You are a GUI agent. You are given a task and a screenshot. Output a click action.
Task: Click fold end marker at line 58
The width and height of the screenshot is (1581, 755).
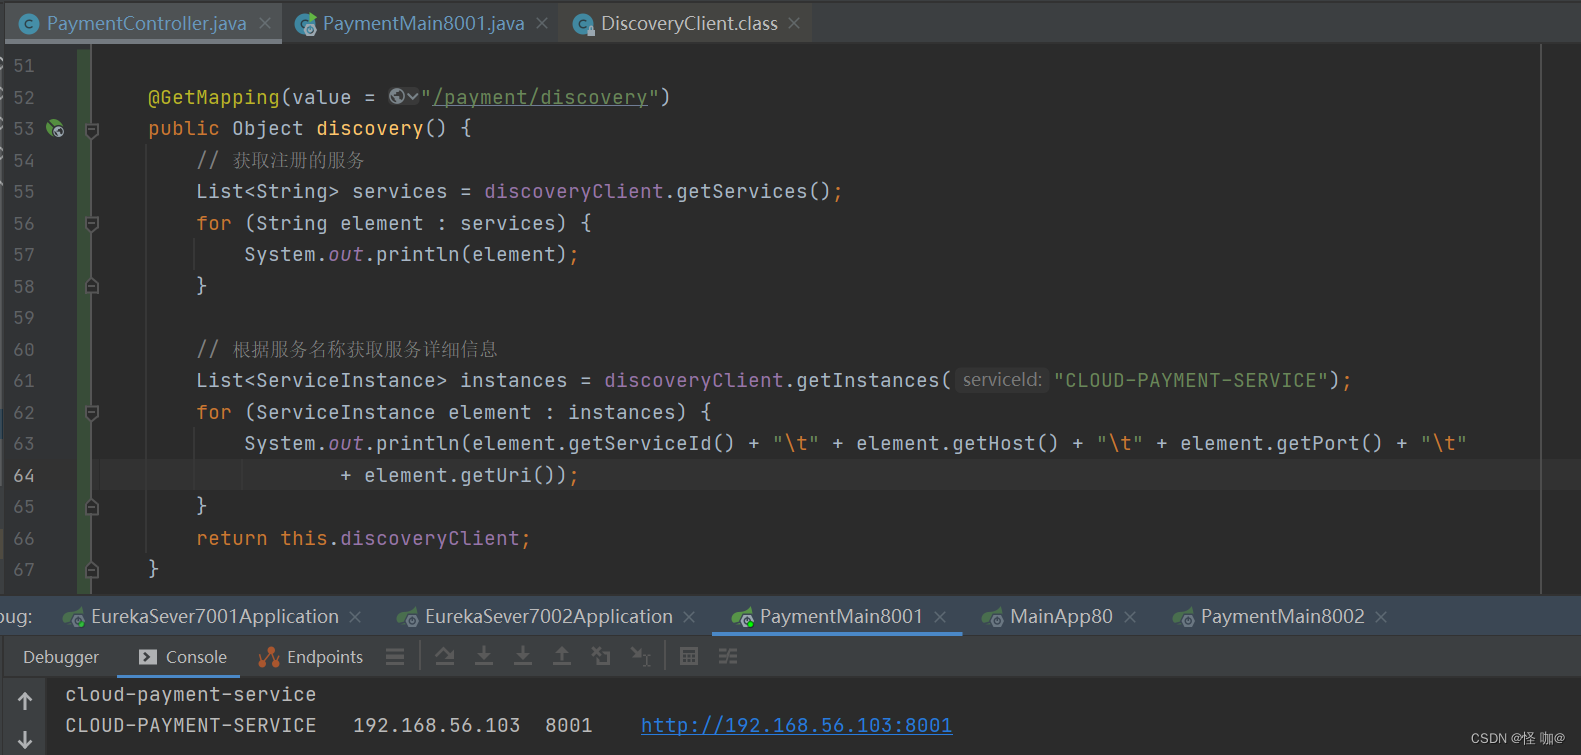92,286
